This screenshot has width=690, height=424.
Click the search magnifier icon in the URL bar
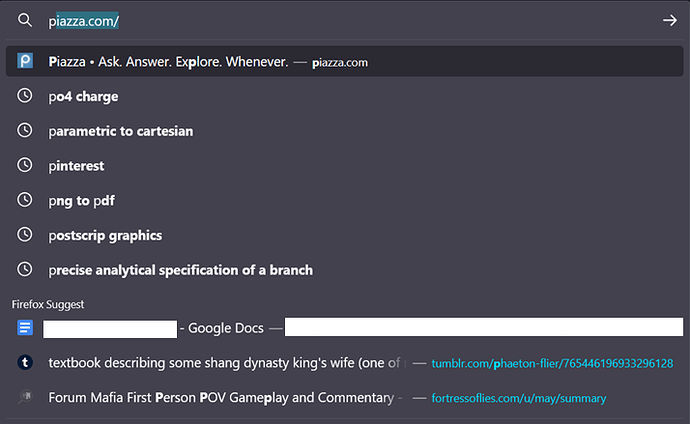click(x=25, y=20)
